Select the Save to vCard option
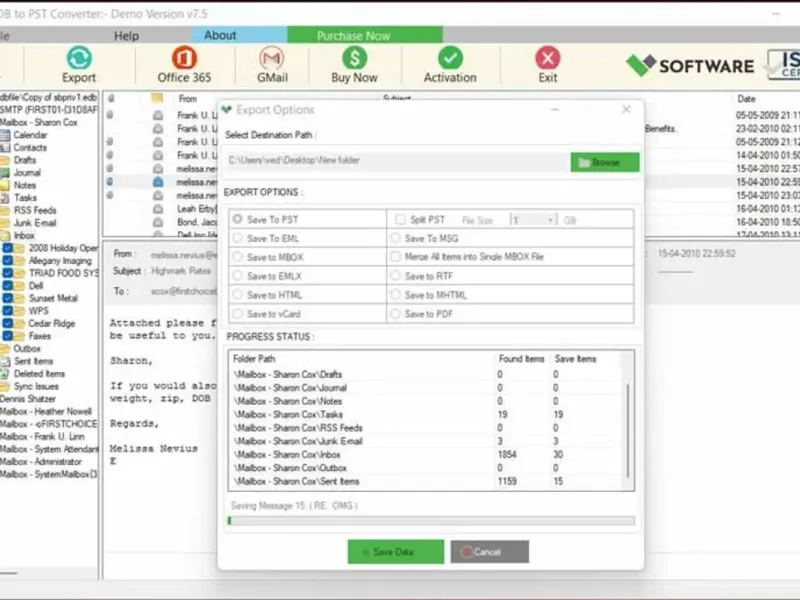 (x=237, y=313)
